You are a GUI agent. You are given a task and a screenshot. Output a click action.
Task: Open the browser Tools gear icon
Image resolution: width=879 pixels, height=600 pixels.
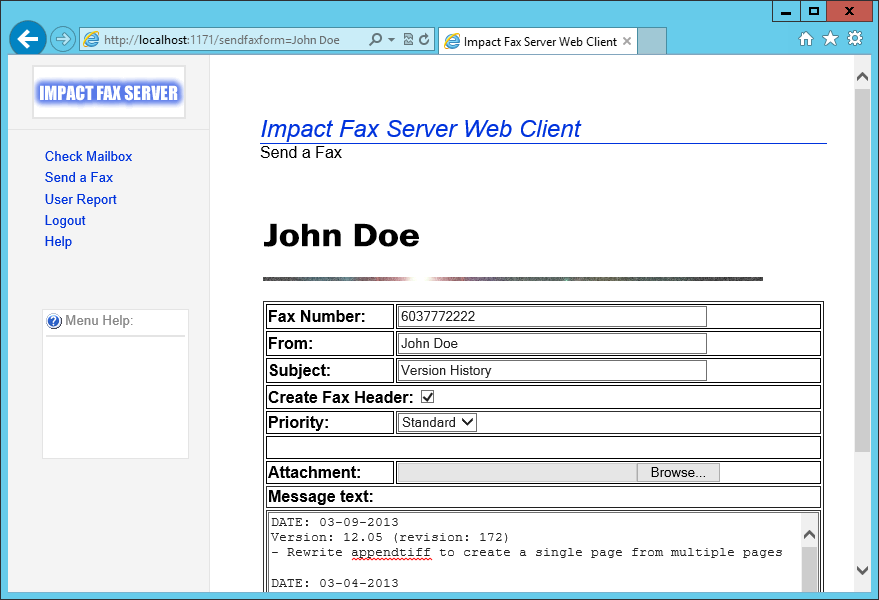click(855, 39)
